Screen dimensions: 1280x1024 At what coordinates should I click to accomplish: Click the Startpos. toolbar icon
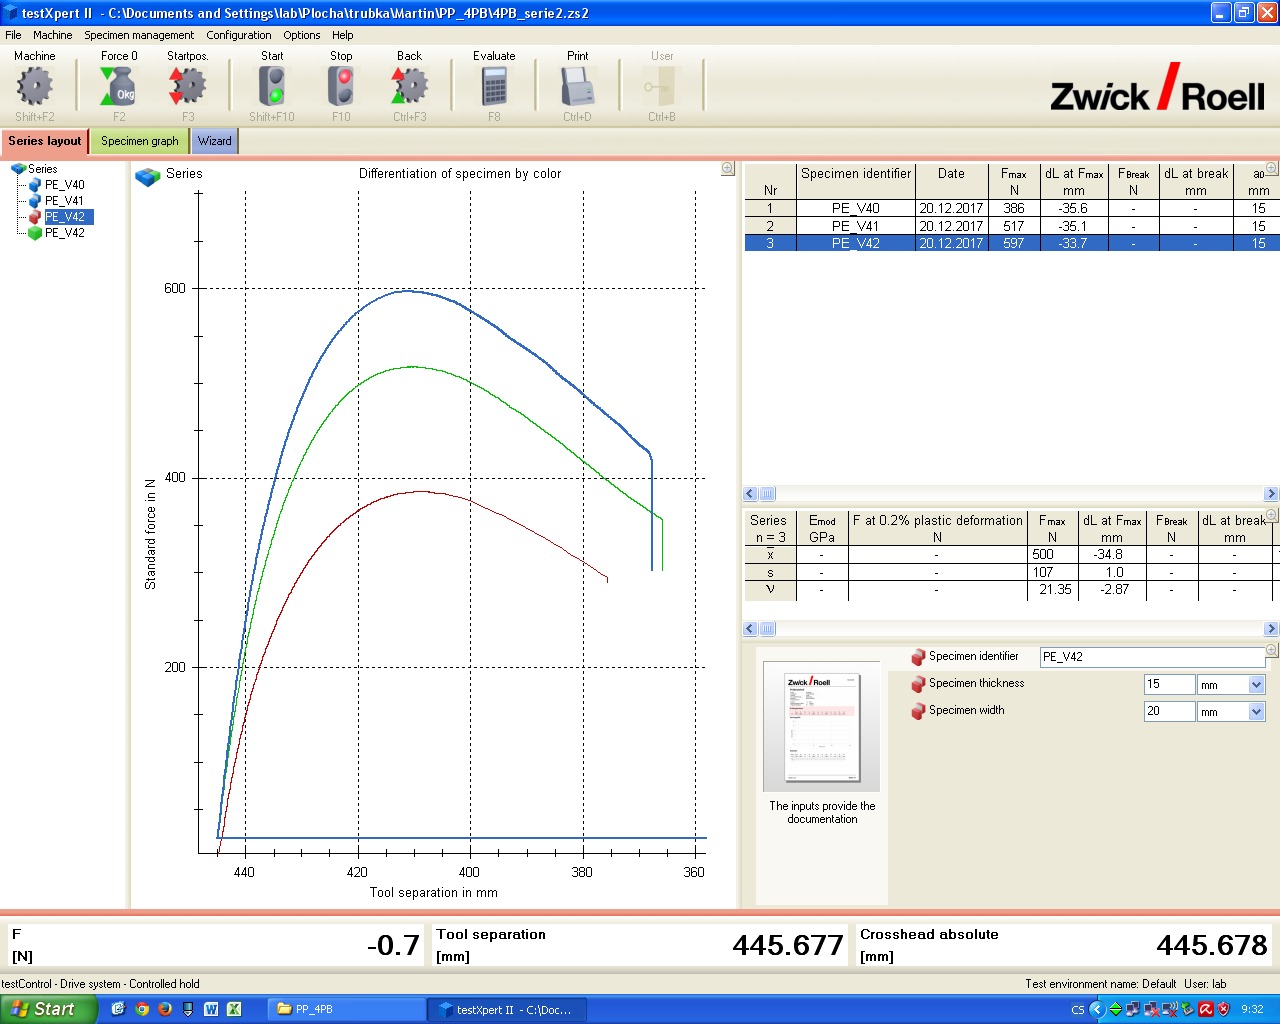tap(187, 87)
